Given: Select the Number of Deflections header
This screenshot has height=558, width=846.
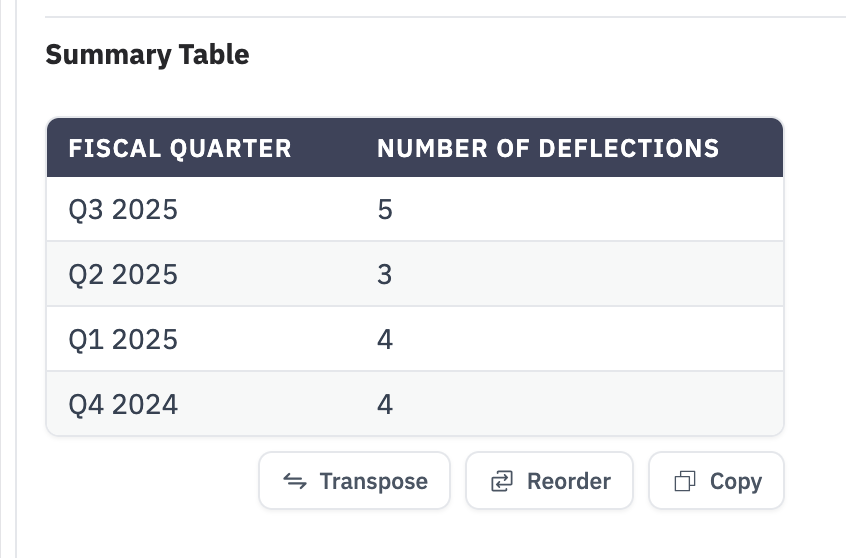Looking at the screenshot, I should pos(548,148).
